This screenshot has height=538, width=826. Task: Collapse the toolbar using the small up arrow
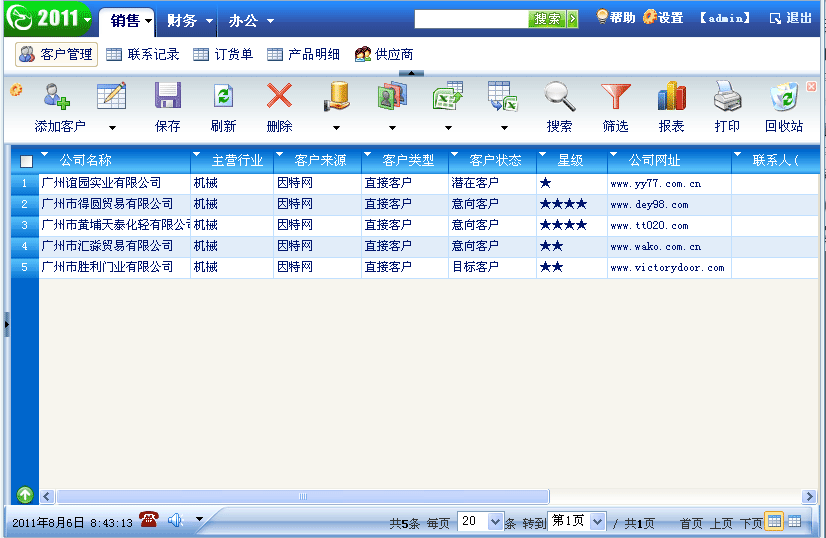pos(411,73)
